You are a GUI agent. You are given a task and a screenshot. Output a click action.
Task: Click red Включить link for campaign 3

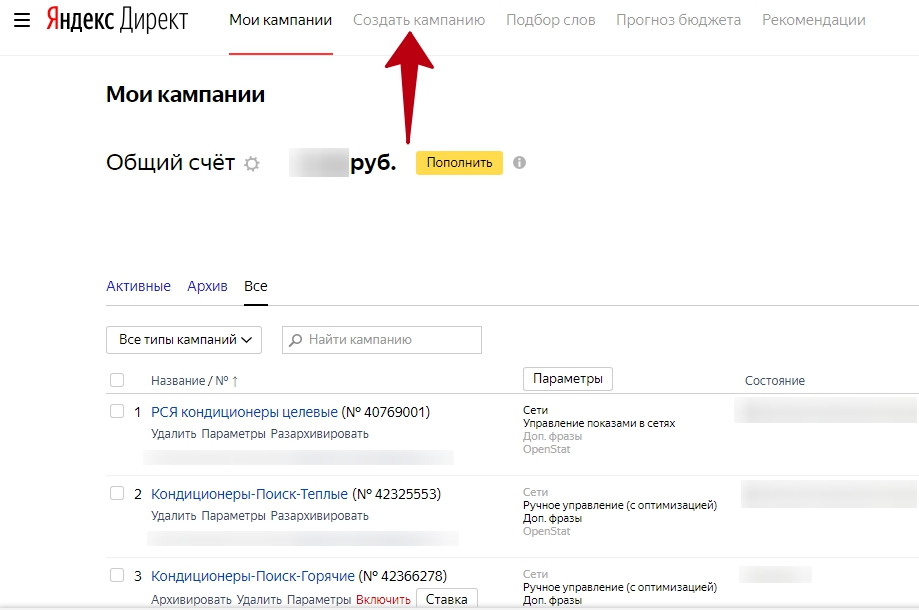383,599
